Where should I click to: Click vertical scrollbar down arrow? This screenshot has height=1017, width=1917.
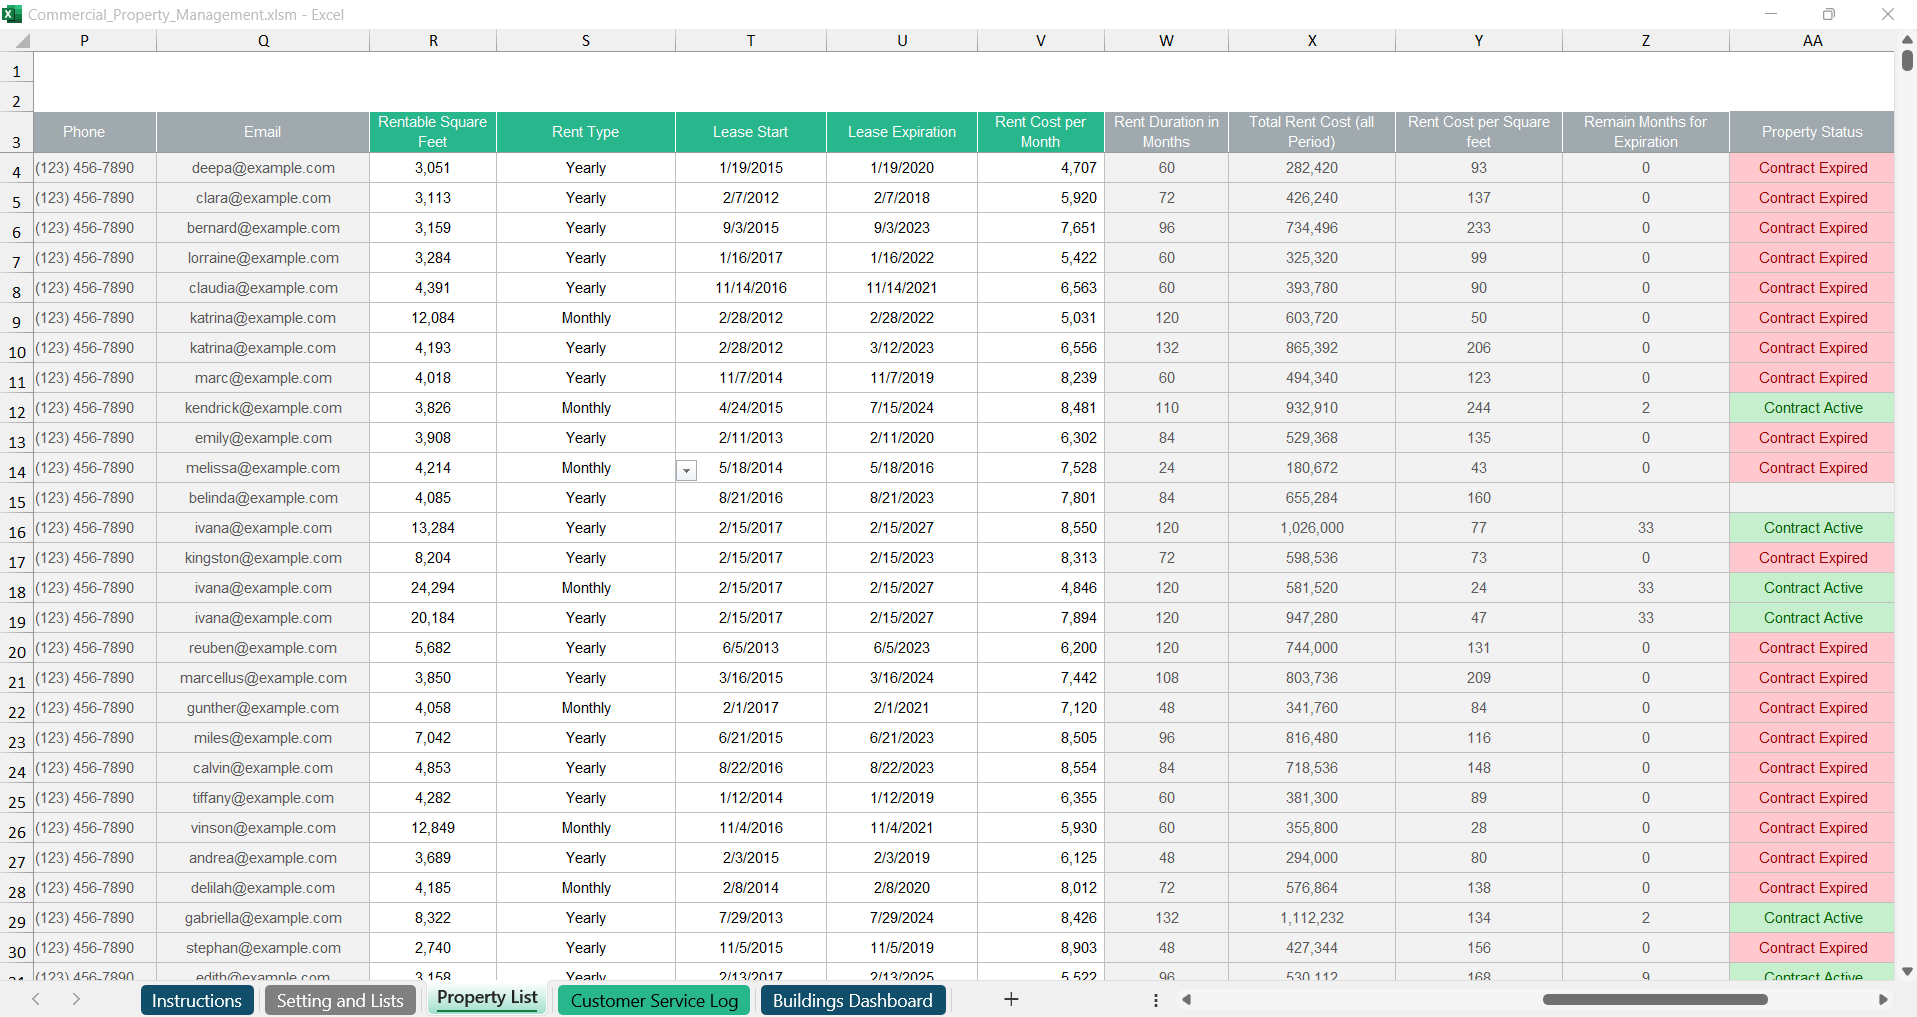(x=1907, y=971)
